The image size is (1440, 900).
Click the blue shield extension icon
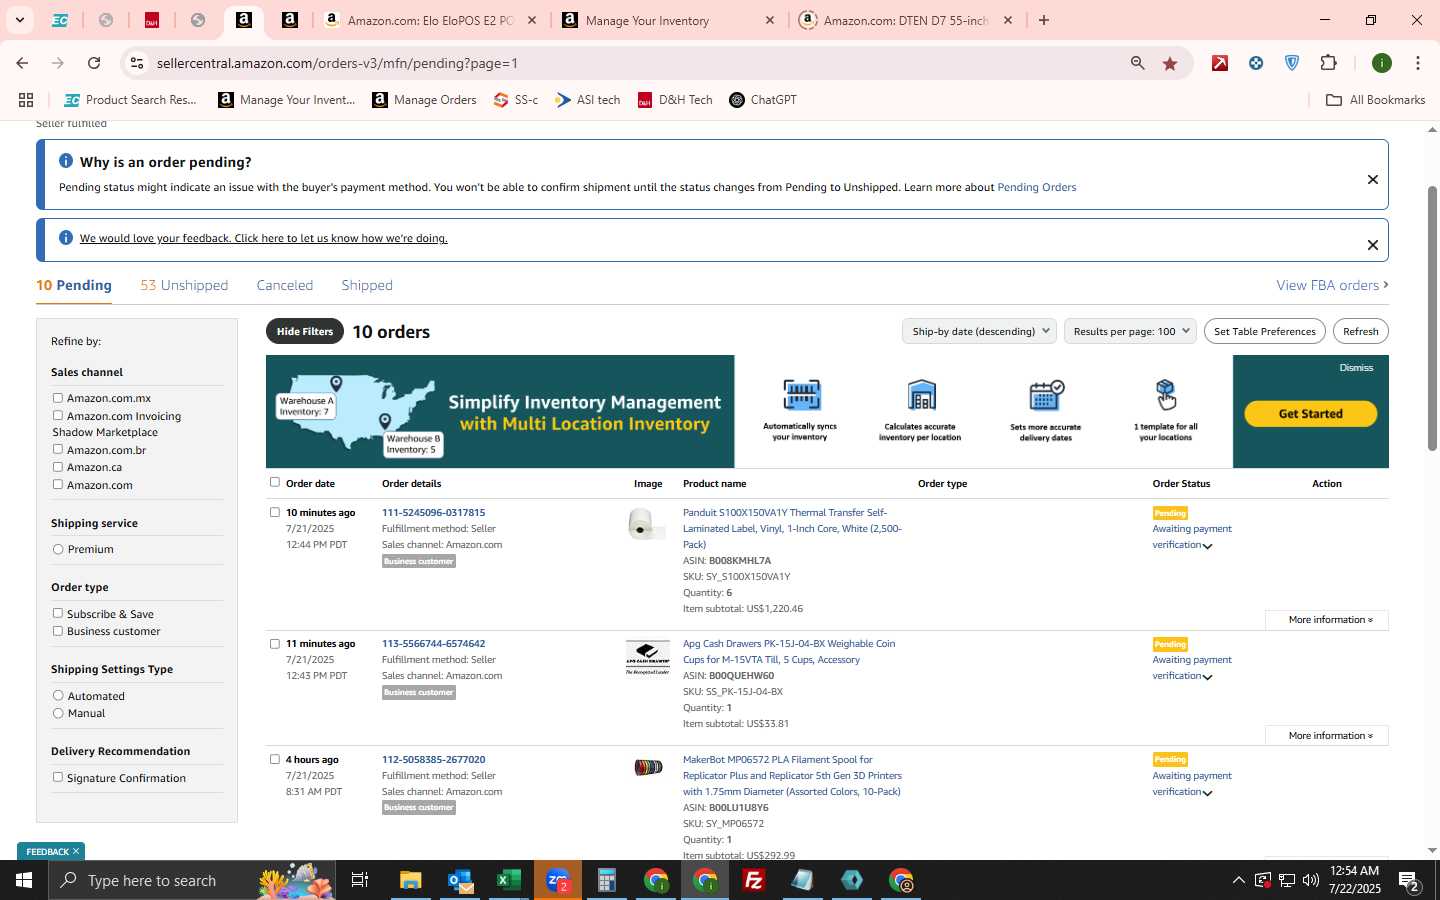(1292, 63)
